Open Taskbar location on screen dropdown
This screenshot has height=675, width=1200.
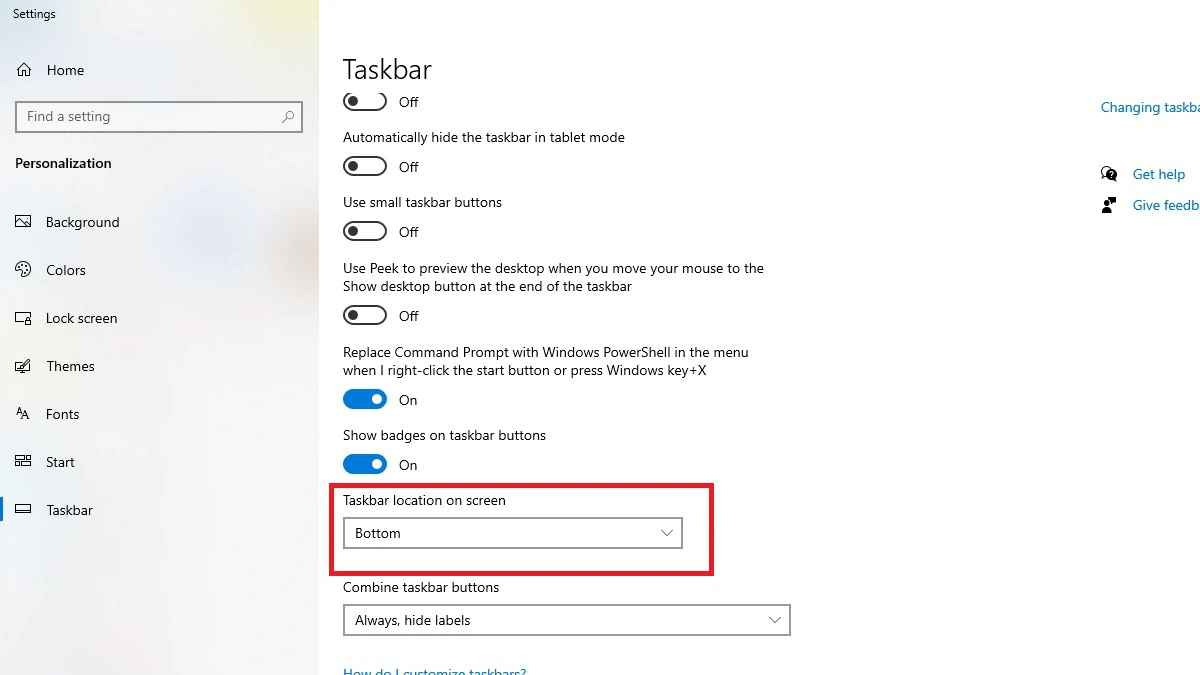(x=512, y=533)
